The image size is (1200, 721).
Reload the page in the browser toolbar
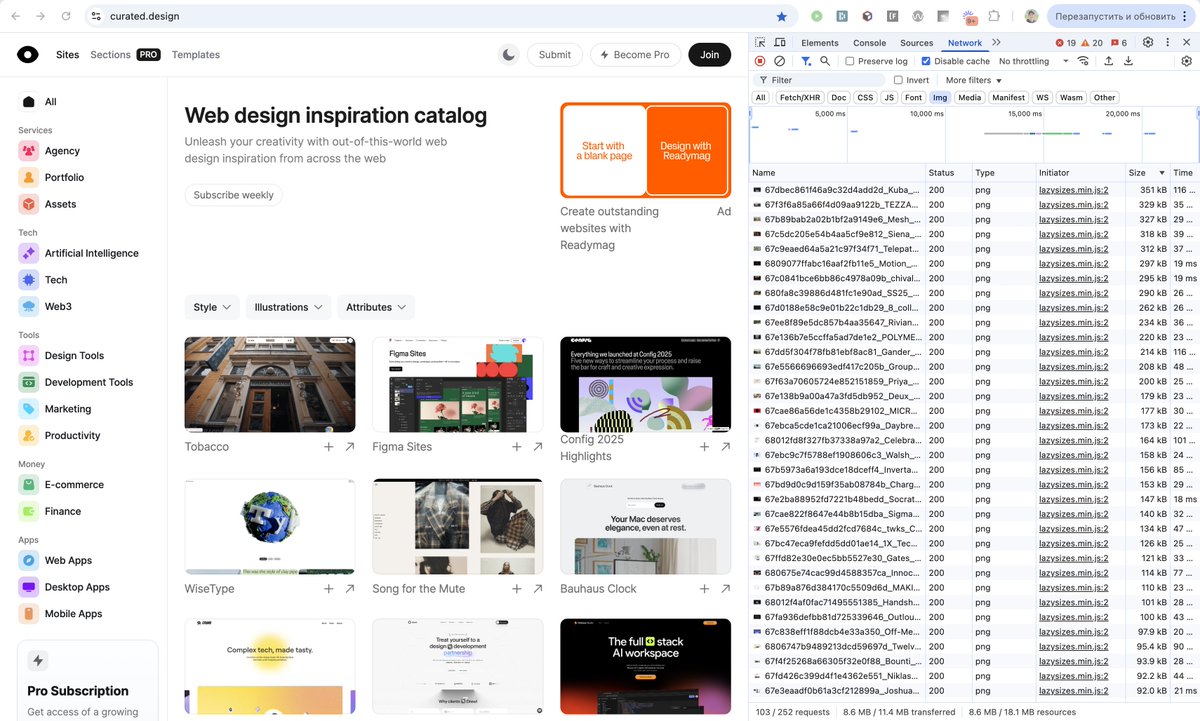(66, 16)
